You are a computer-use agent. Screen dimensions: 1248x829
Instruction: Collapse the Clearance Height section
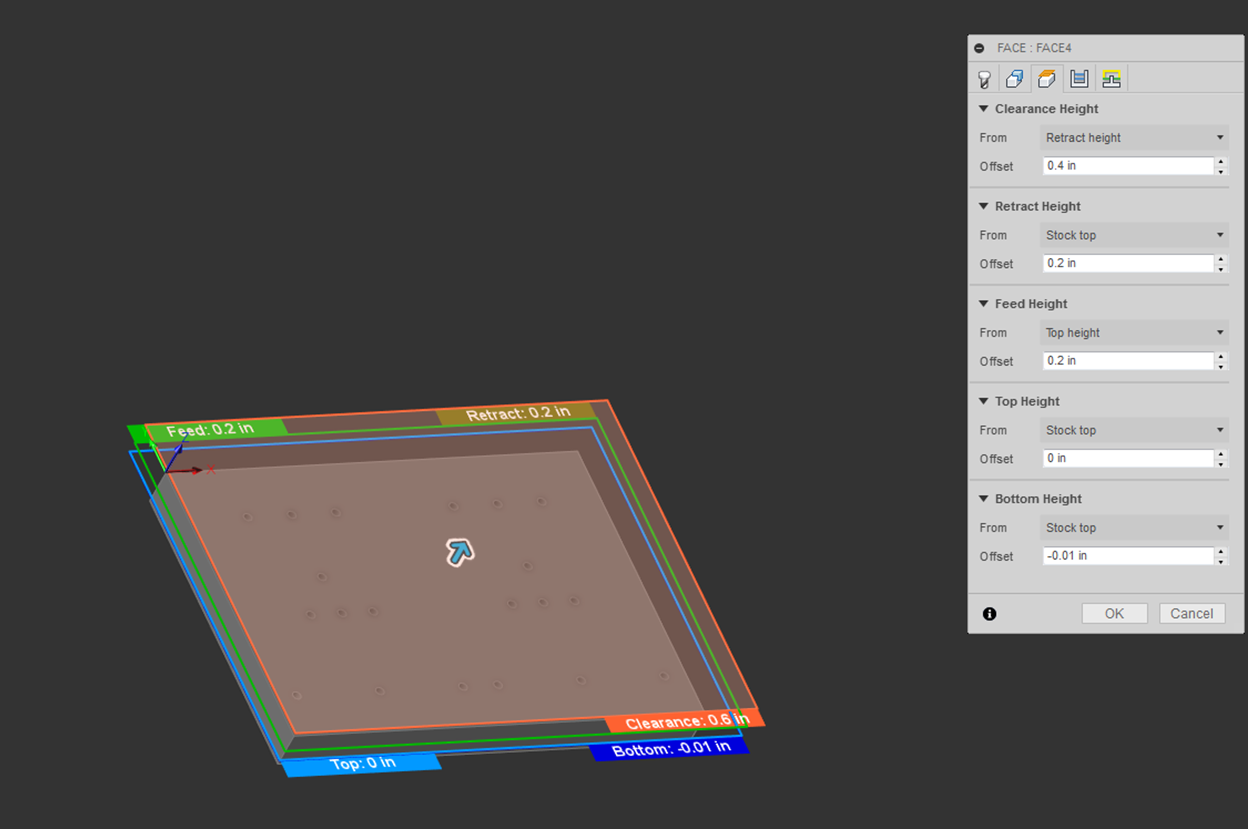tap(984, 109)
